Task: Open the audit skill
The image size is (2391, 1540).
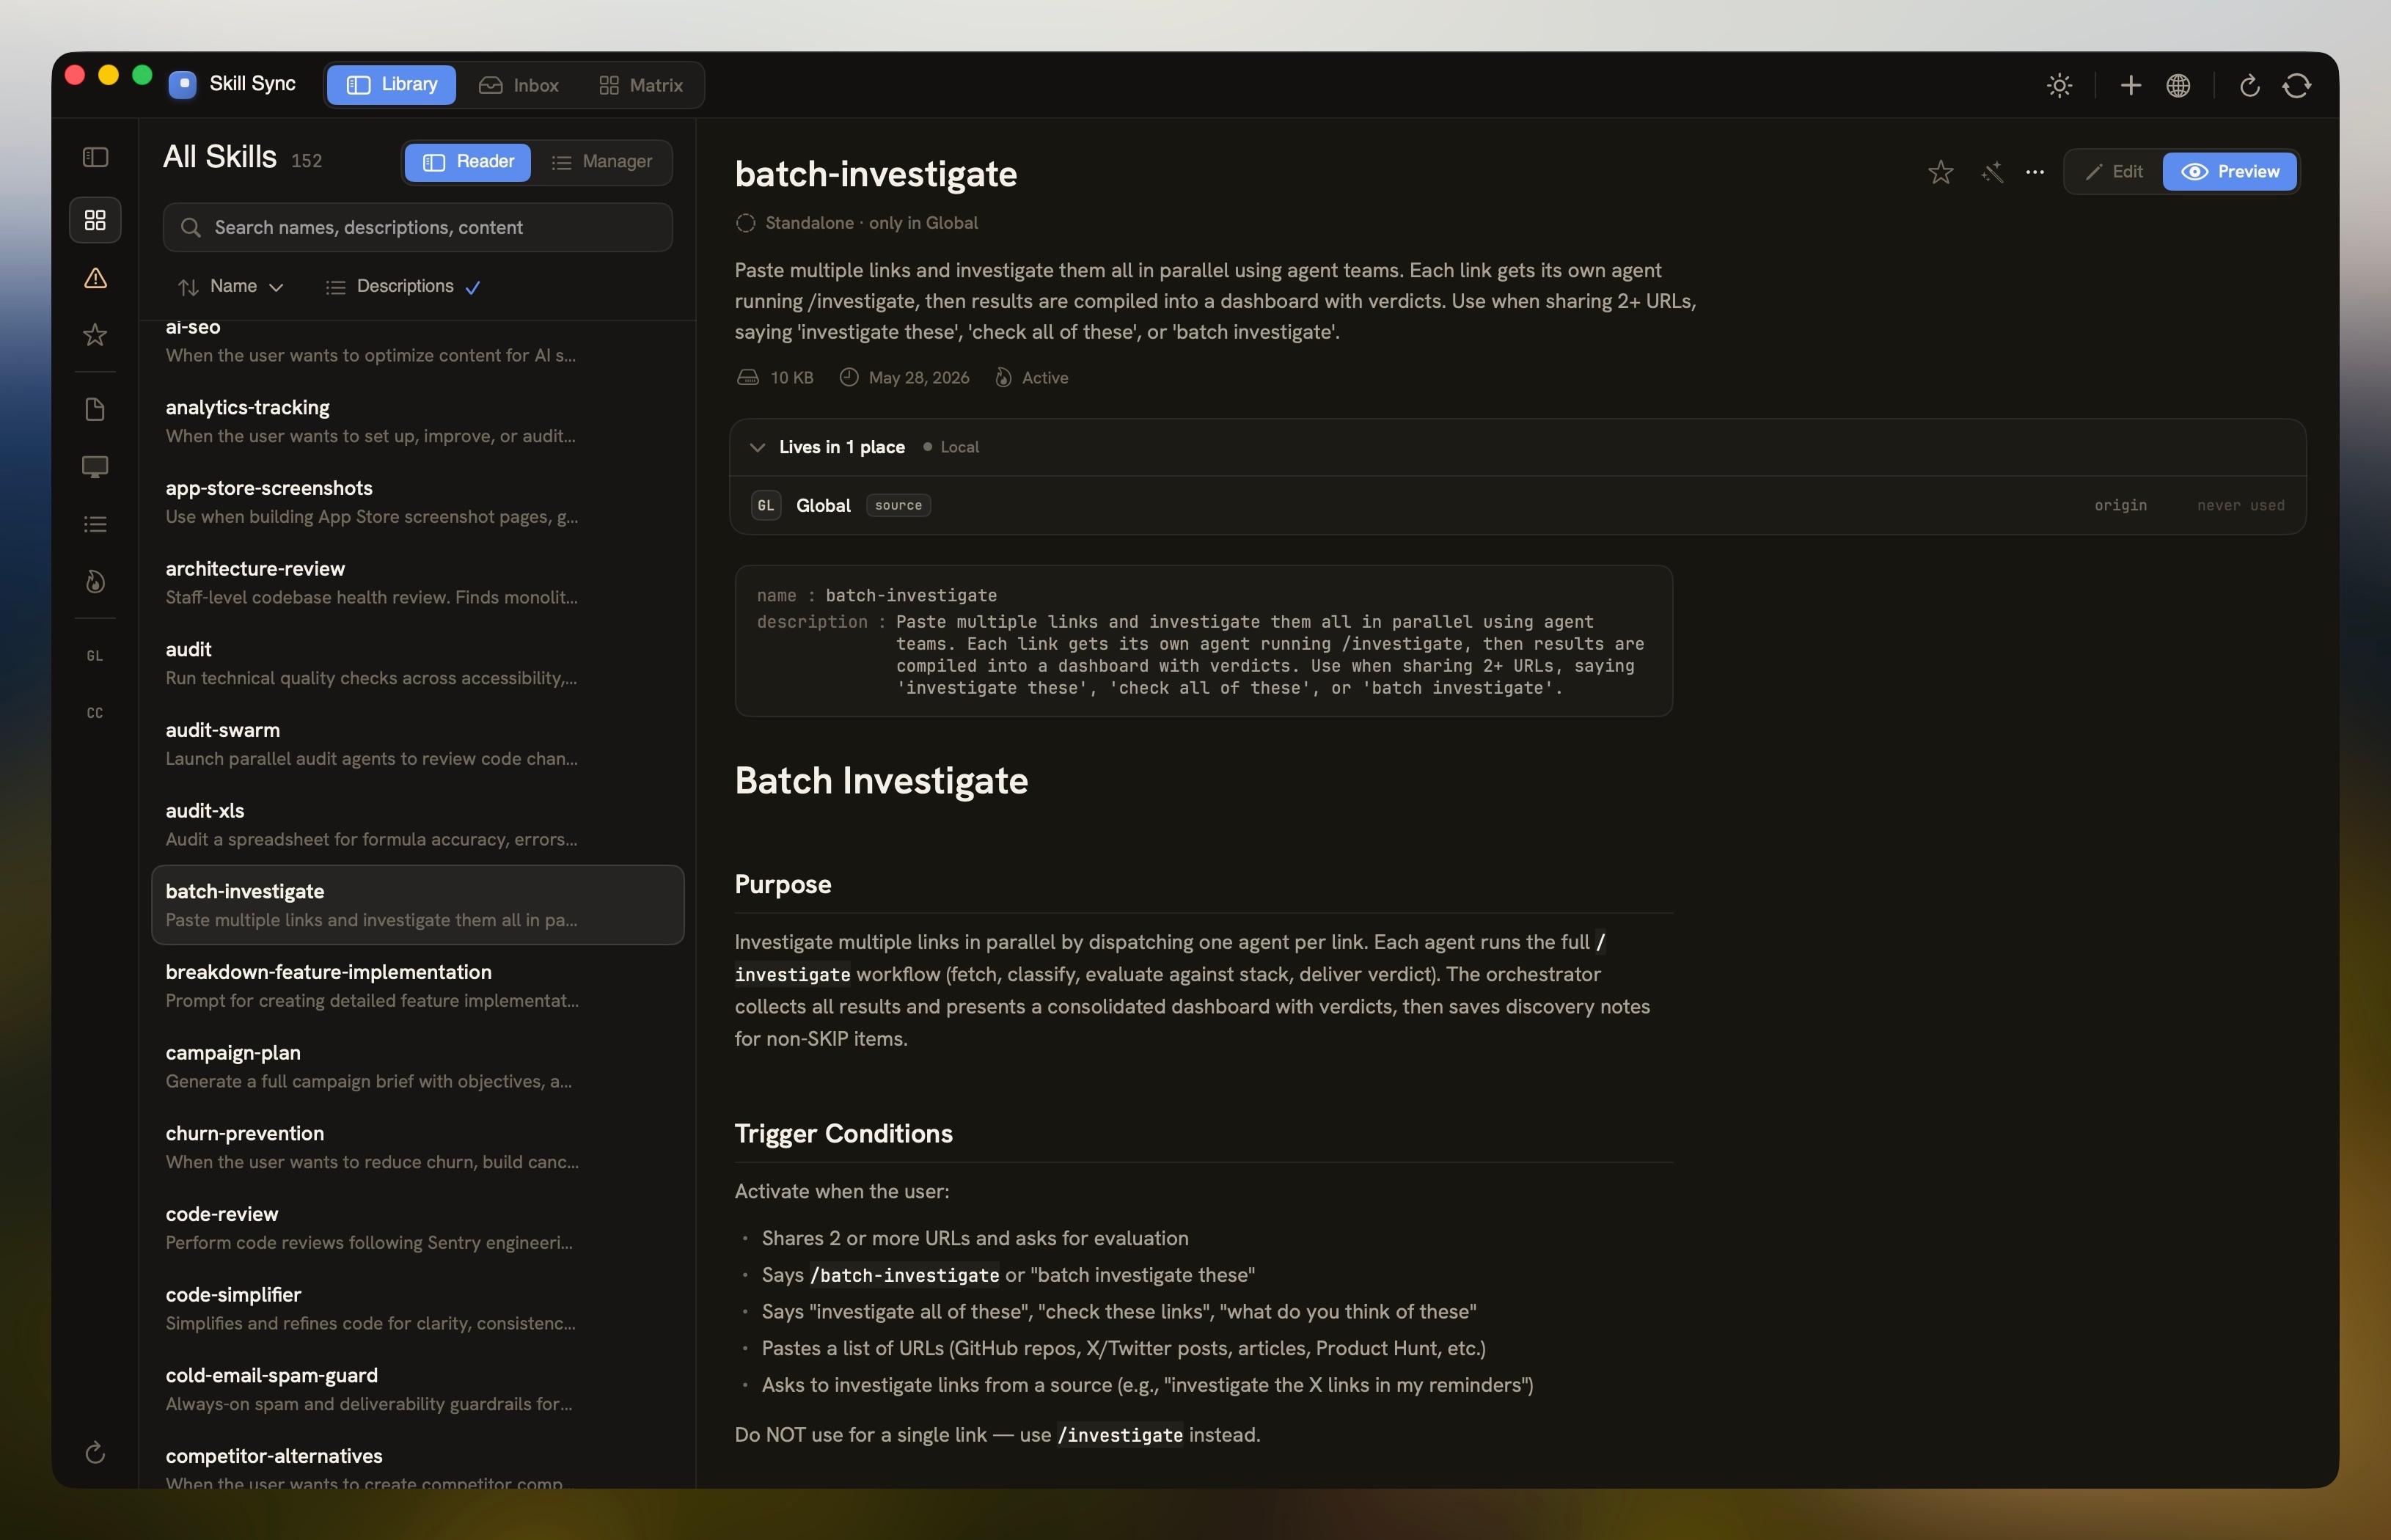Action: point(418,663)
